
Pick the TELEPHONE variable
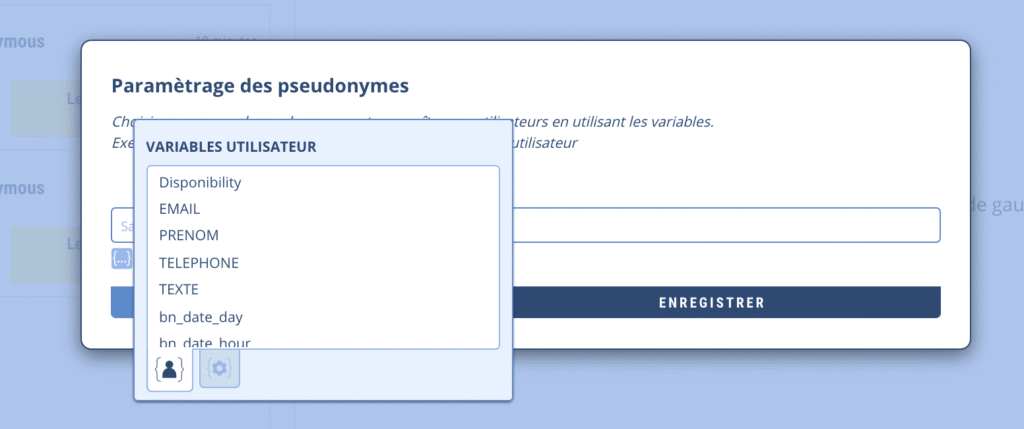(199, 263)
